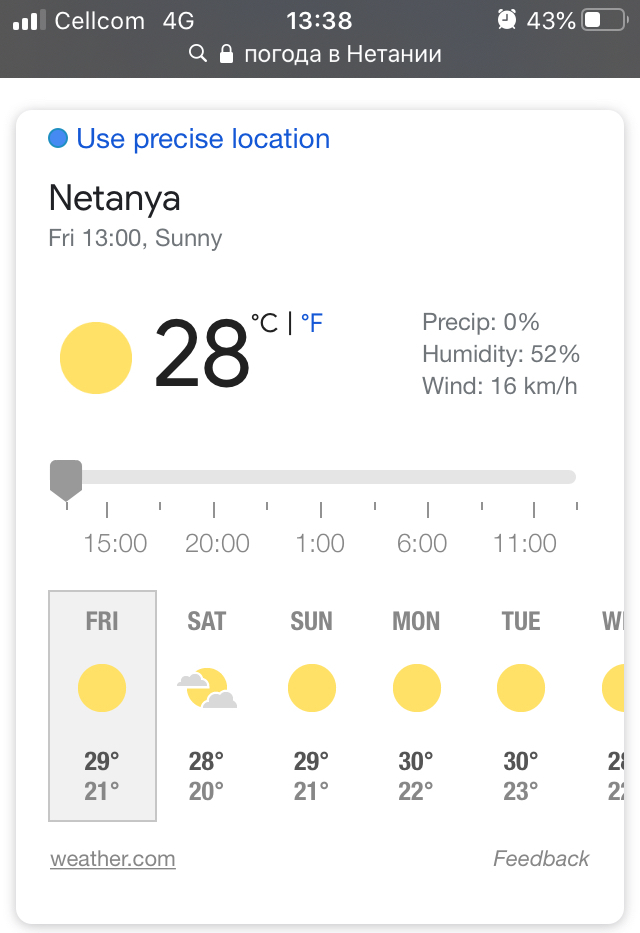
Task: Tap the large sunny weather icon
Action: pos(96,358)
